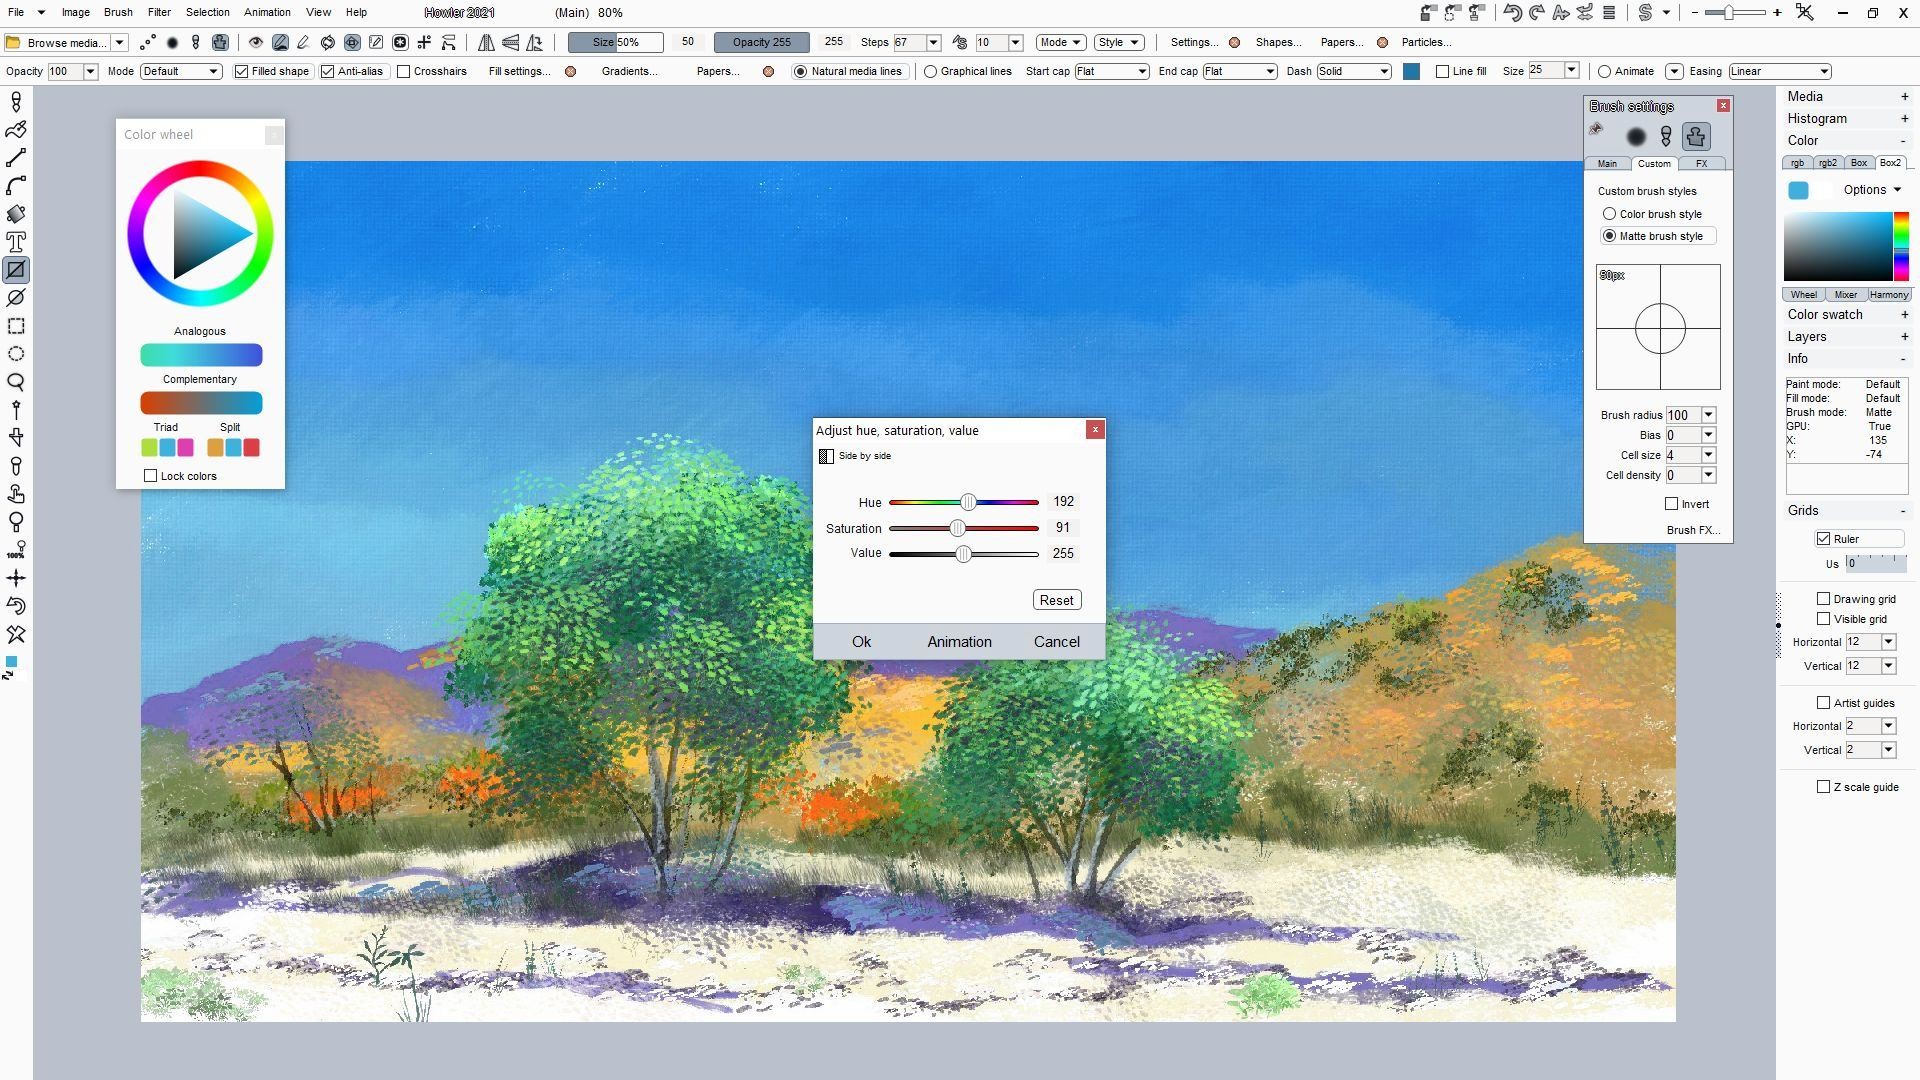Select the rectangular selection tool
This screenshot has width=1920, height=1080.
[16, 326]
